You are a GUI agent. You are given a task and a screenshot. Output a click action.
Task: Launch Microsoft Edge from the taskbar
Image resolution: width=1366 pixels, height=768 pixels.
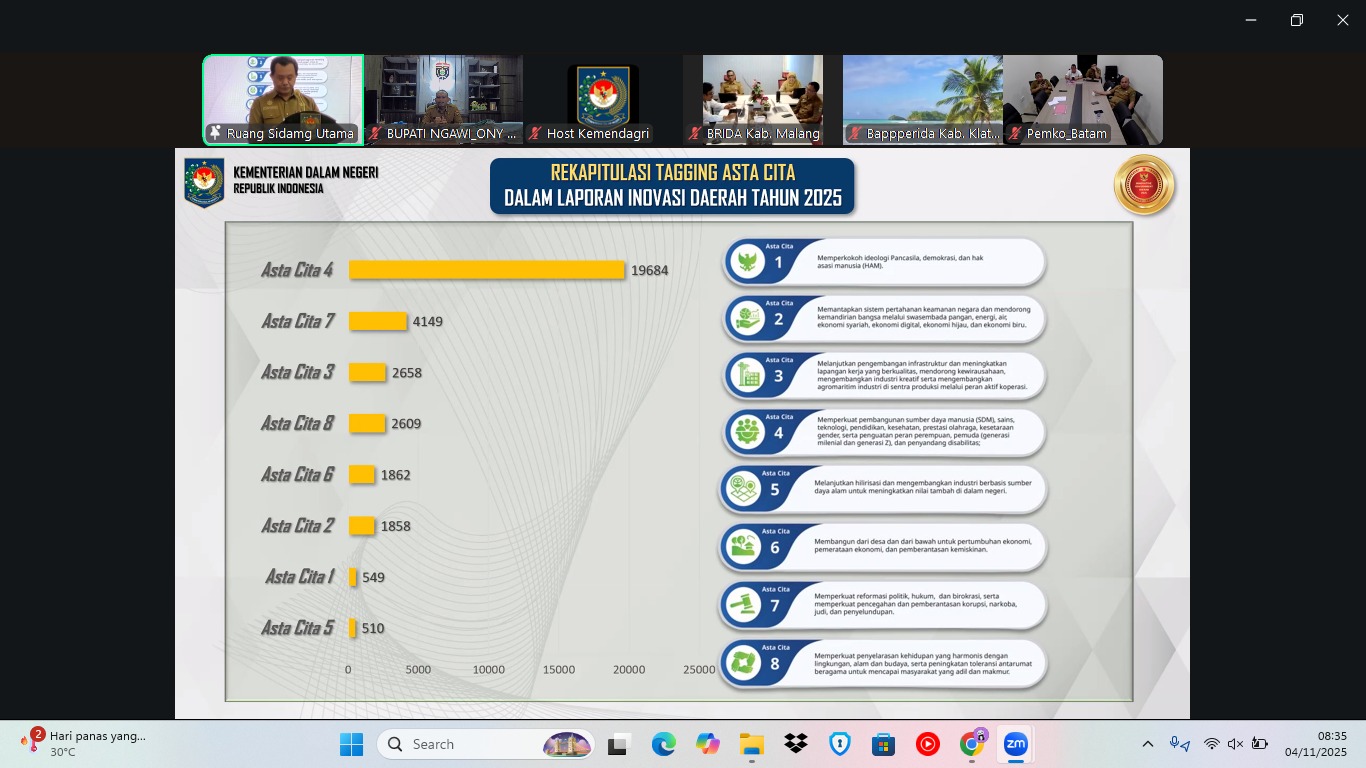[x=664, y=744]
